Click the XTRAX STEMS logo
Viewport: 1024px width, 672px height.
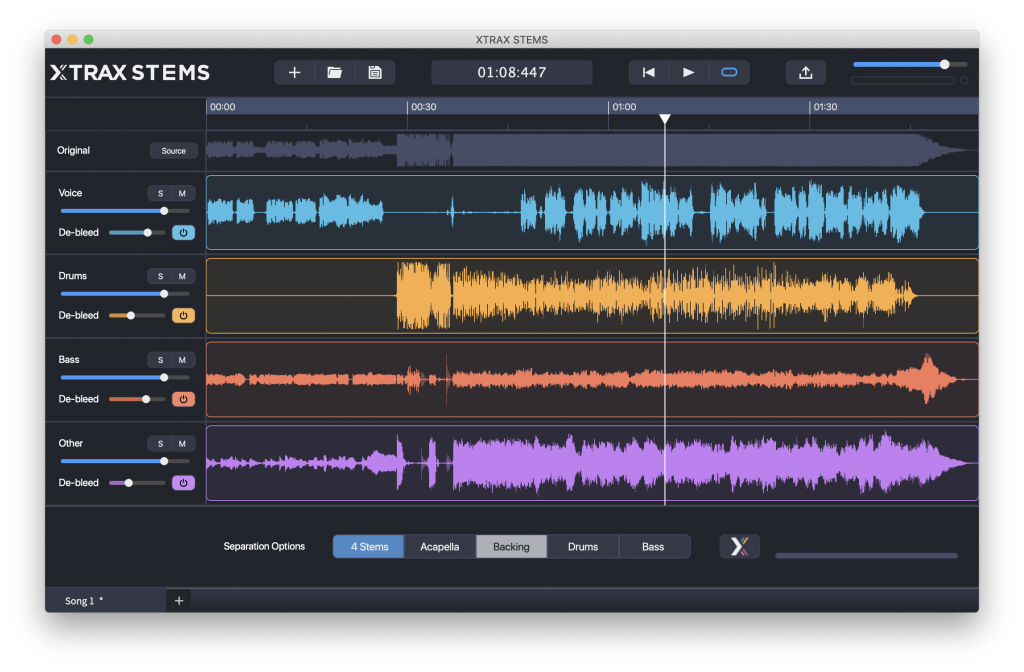tap(130, 72)
